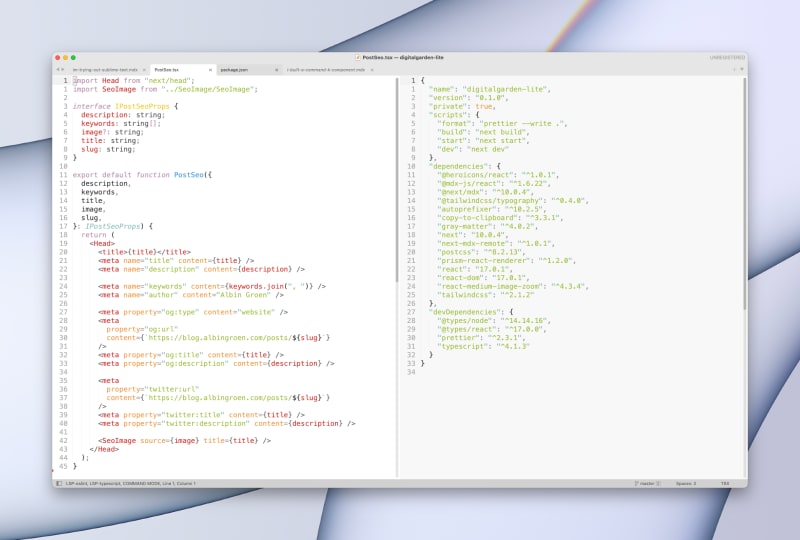Click "keywords: string[];" in the interface
The width and height of the screenshot is (800, 540).
(121, 124)
